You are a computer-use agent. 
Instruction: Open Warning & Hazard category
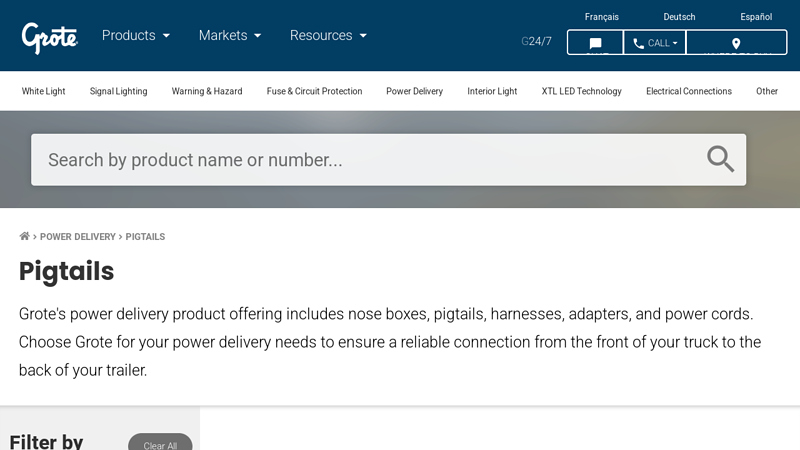[x=207, y=91]
